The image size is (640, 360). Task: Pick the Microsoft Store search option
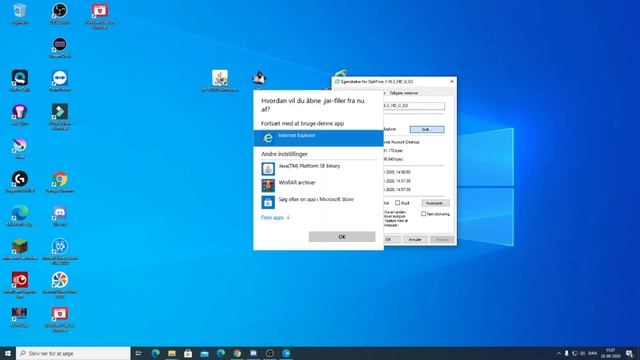[318, 202]
